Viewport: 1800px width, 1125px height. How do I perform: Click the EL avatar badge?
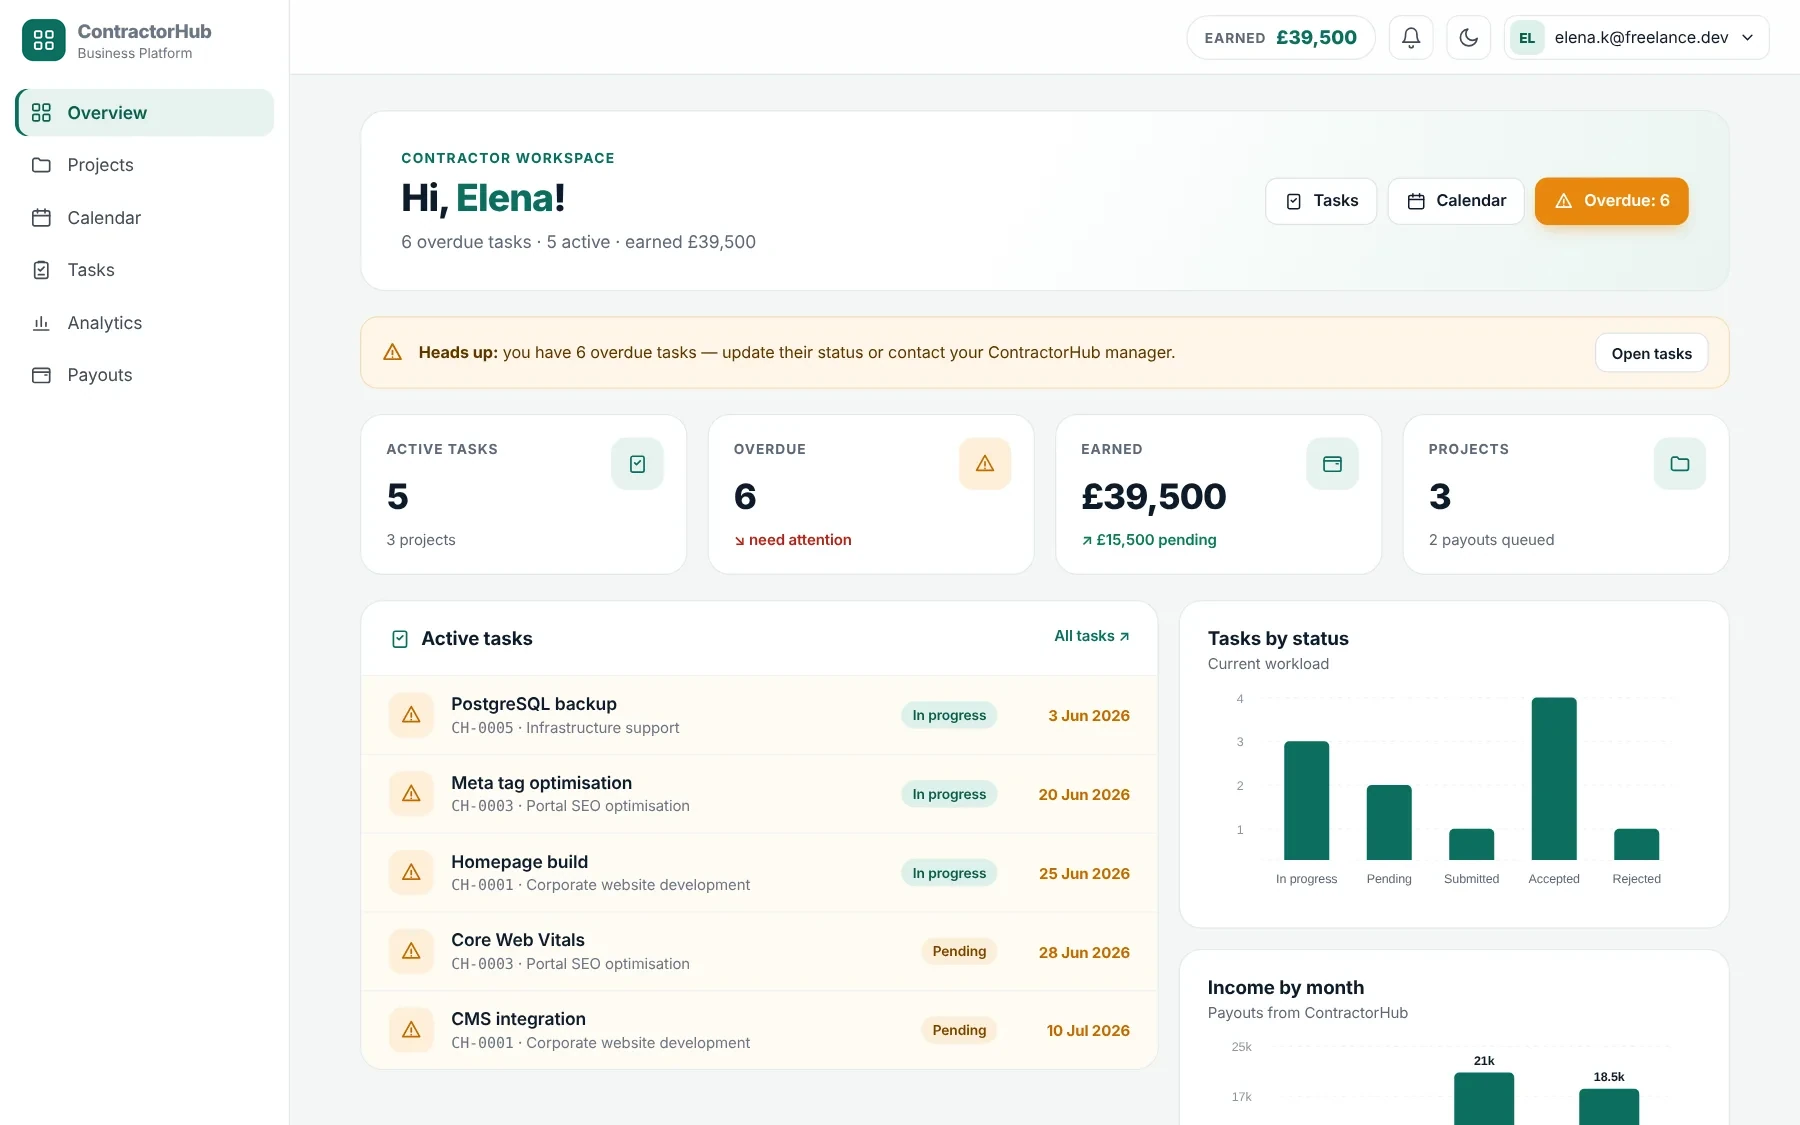[x=1527, y=38]
